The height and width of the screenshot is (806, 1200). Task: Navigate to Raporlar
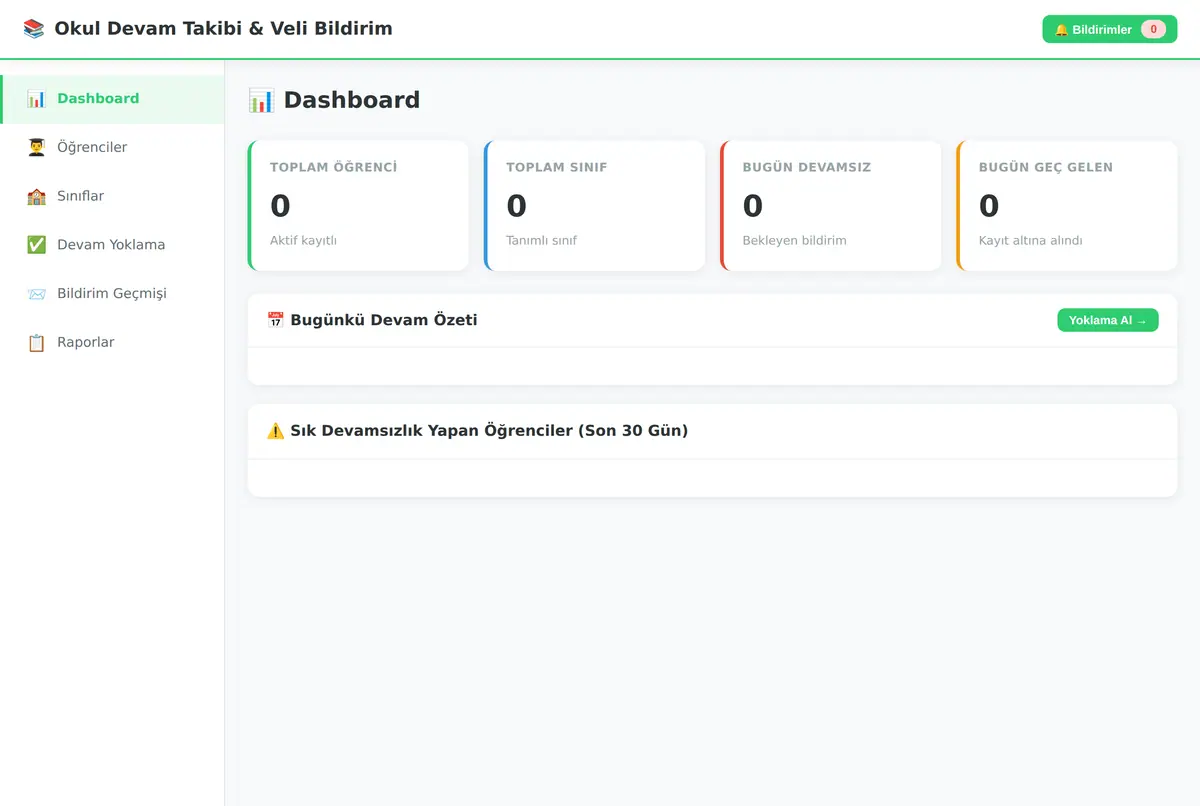click(x=112, y=343)
